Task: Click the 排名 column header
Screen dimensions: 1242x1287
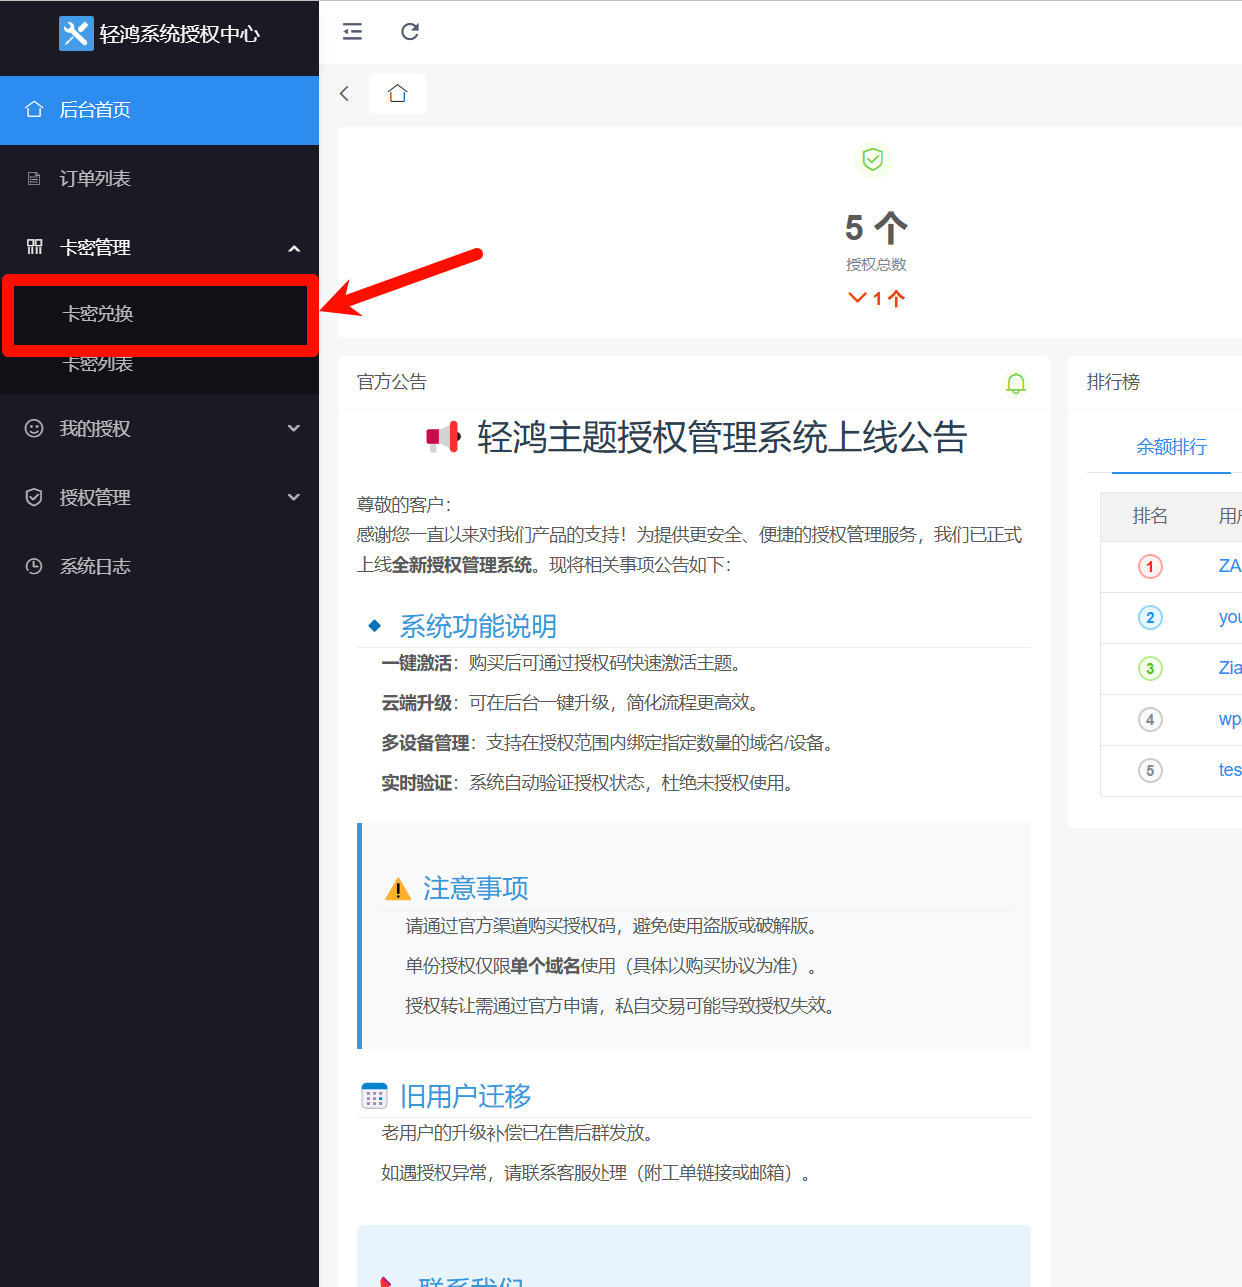Action: tap(1150, 516)
